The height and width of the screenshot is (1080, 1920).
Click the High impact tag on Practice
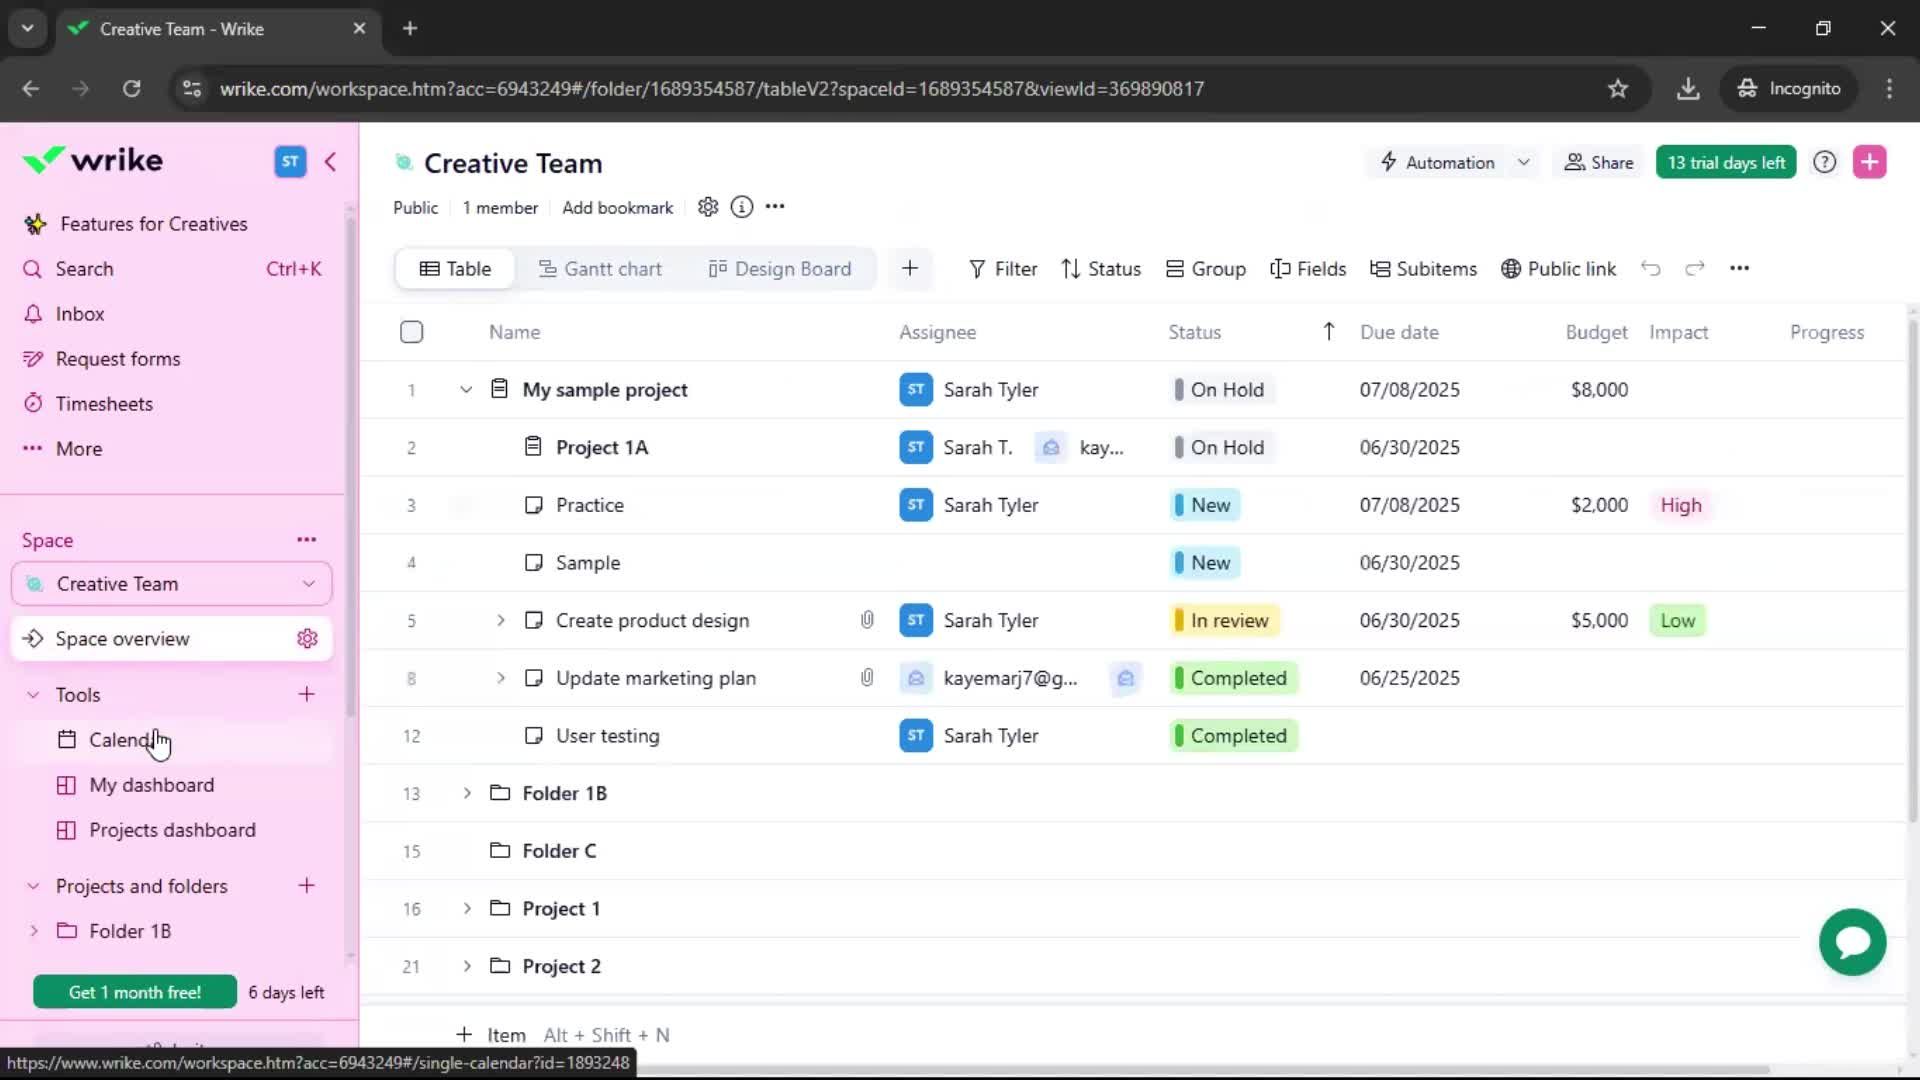[x=1681, y=505]
